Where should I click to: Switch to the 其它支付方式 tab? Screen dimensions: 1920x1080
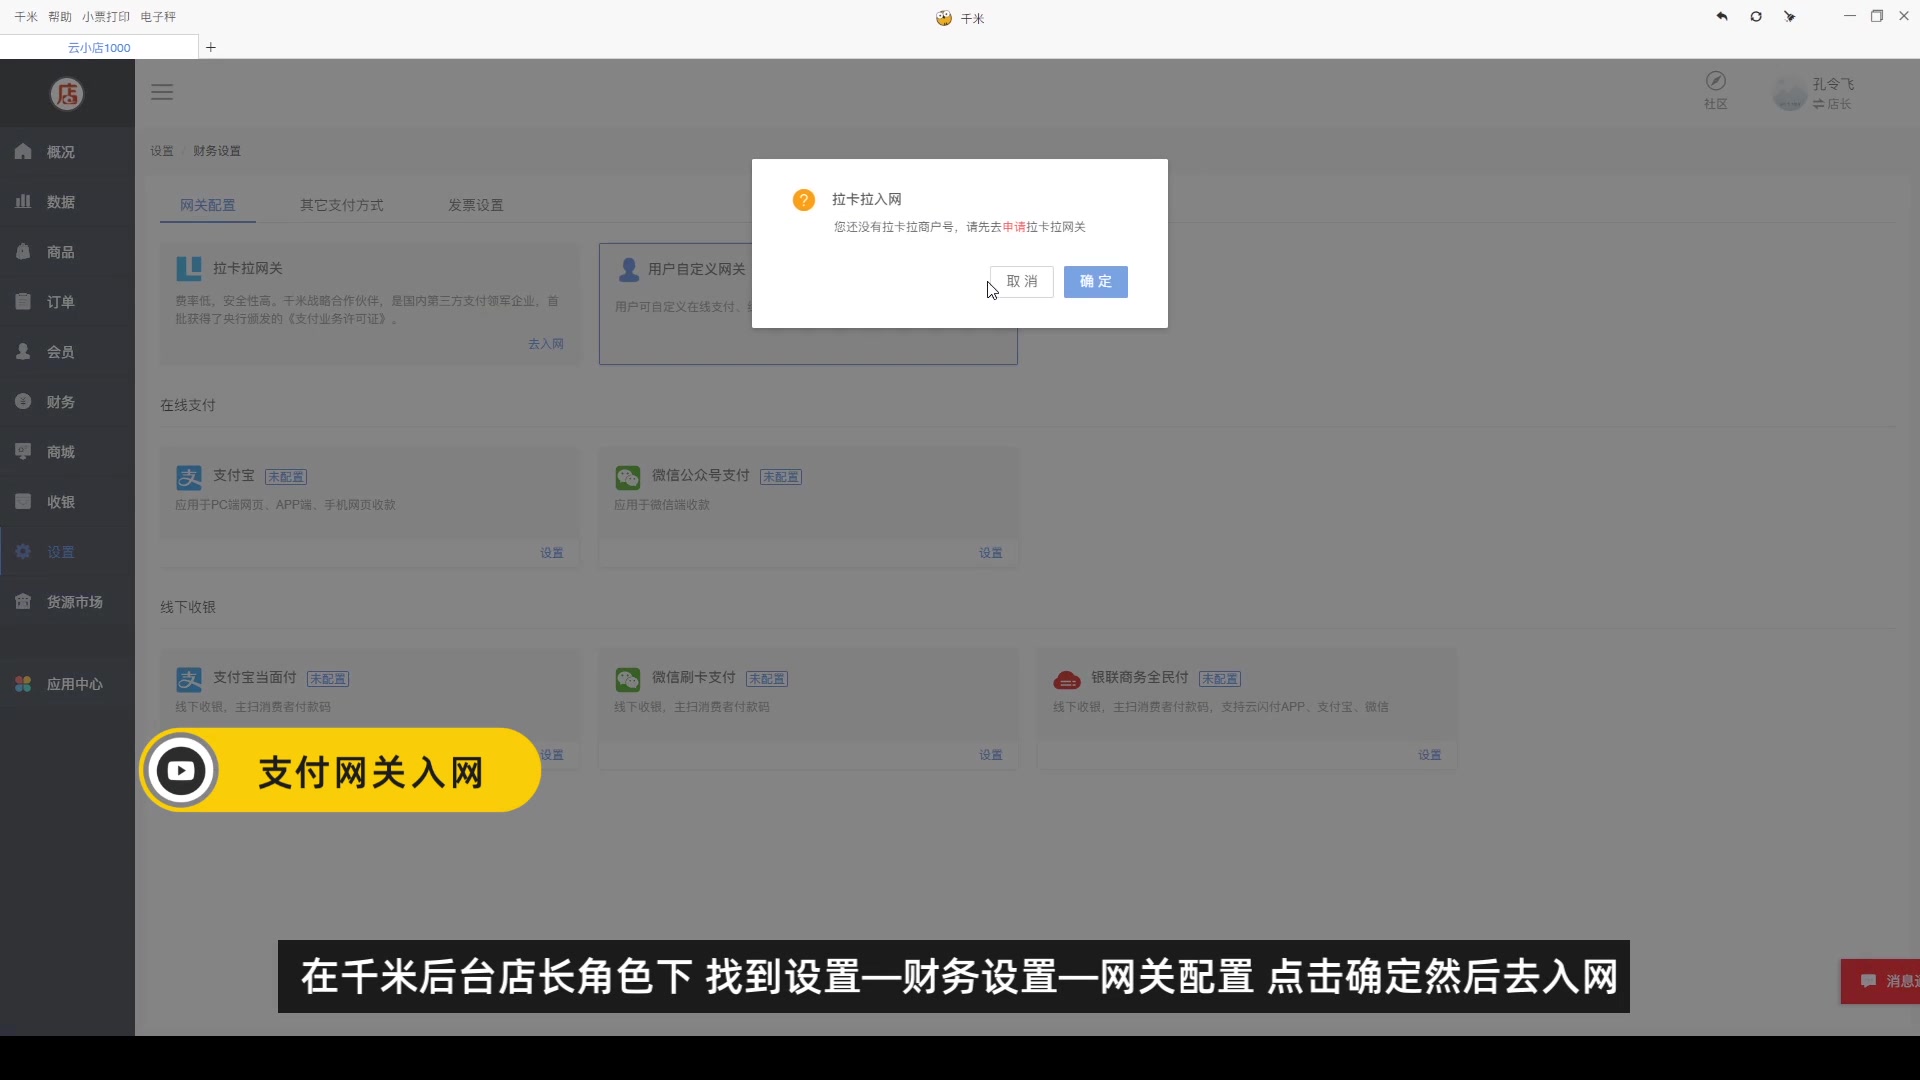(x=342, y=205)
